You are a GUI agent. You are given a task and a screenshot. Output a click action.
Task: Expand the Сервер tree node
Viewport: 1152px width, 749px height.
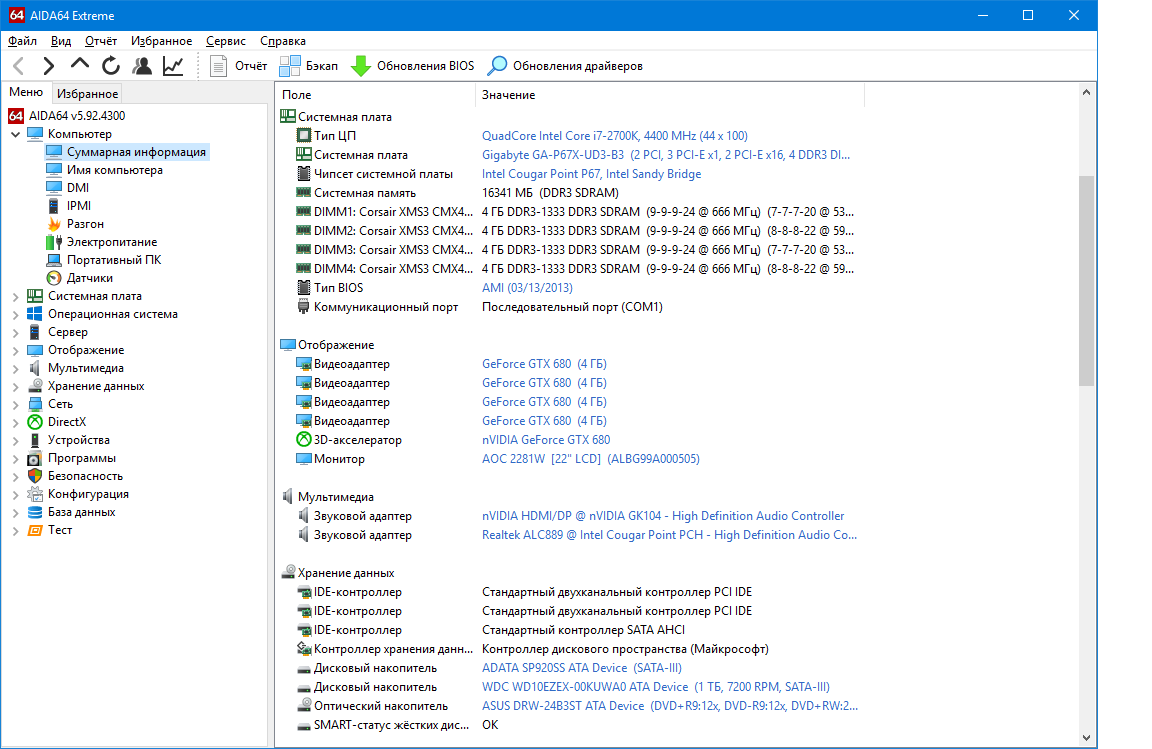click(15, 333)
